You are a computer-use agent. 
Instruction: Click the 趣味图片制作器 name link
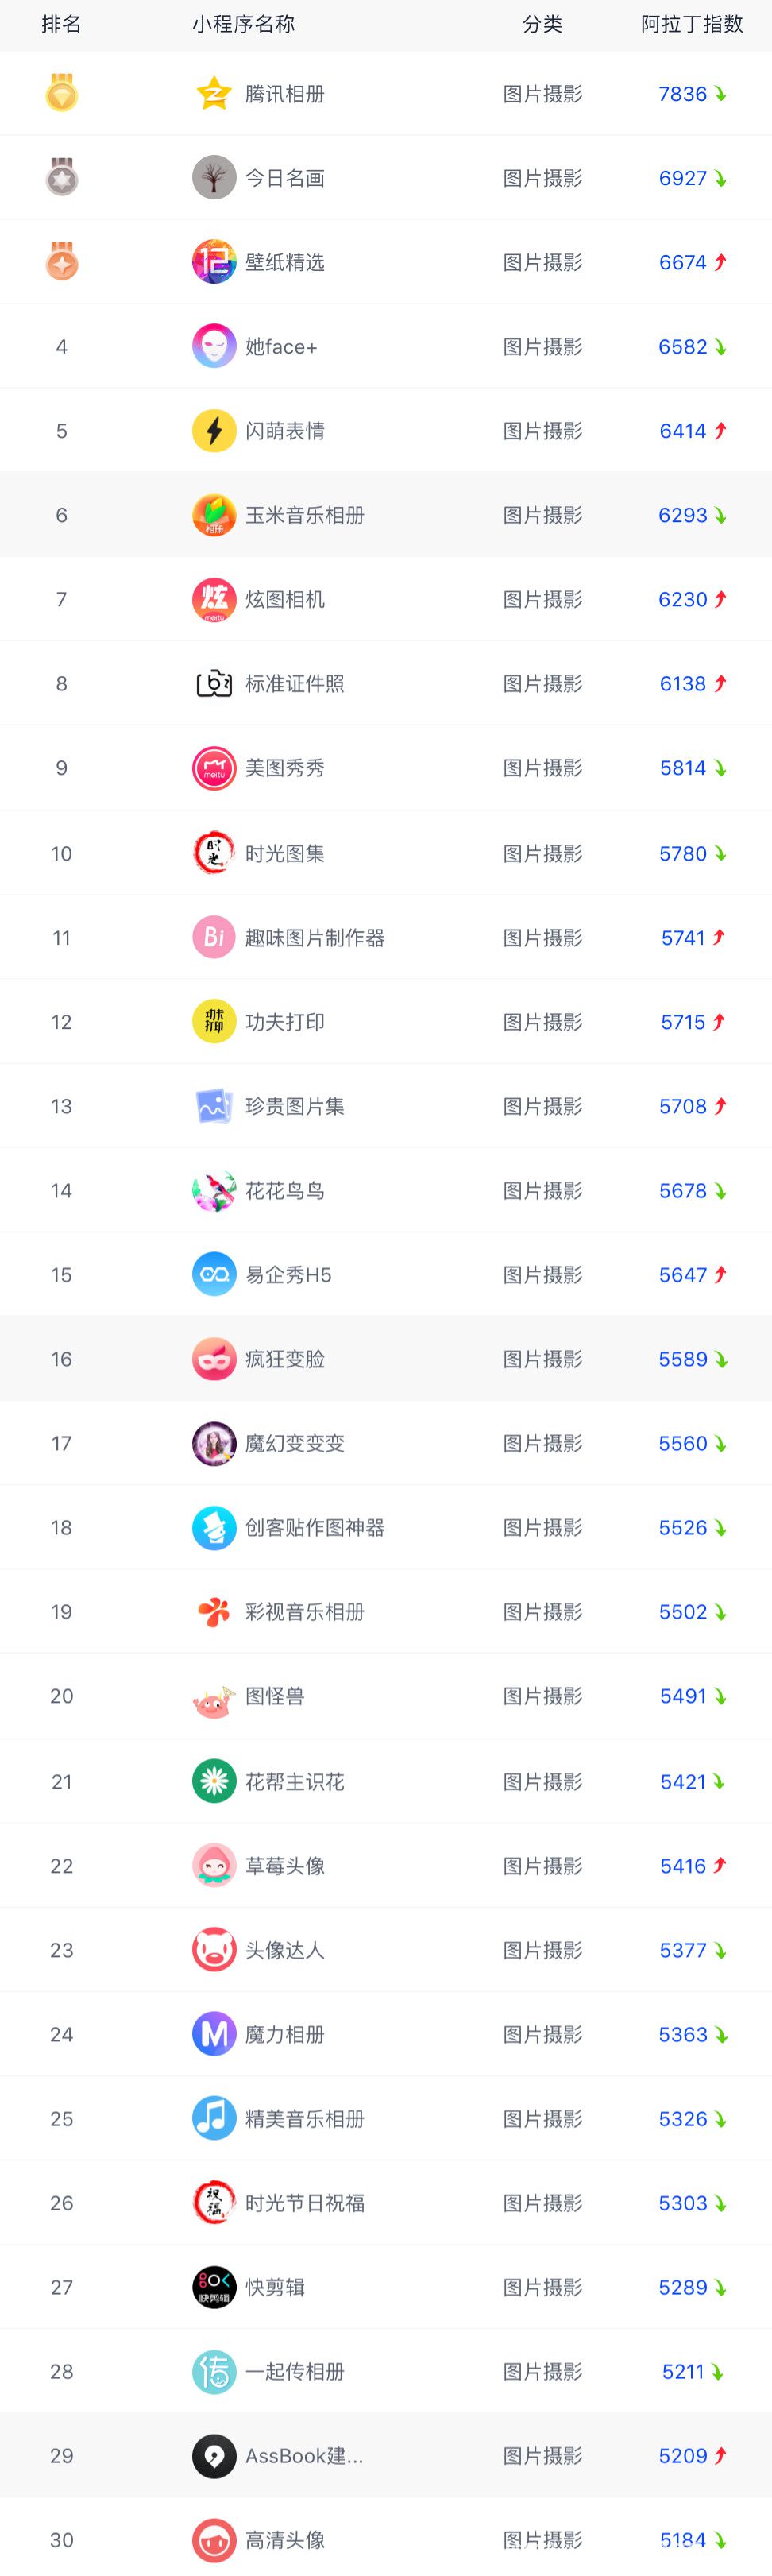pos(315,938)
